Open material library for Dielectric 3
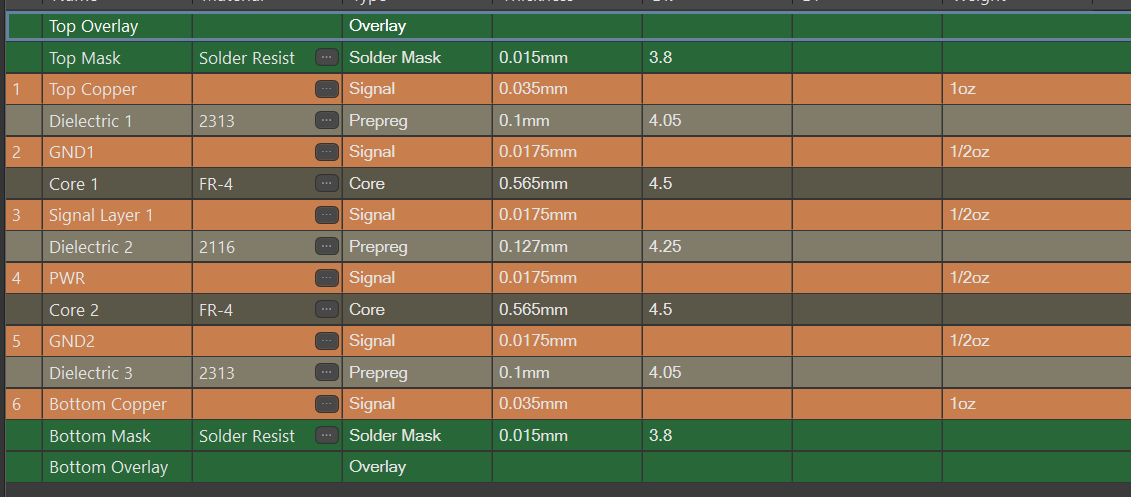Screen dimensions: 1131x497 [326, 373]
